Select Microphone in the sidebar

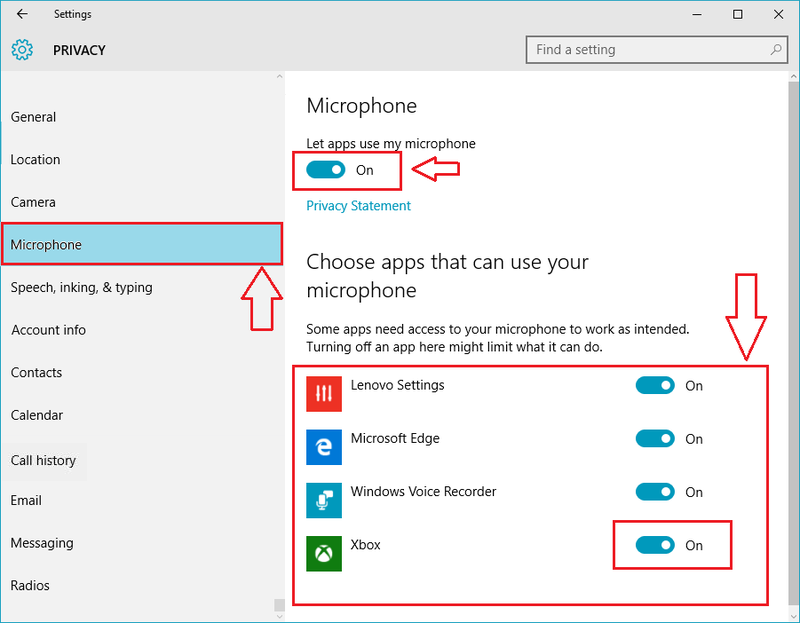(x=142, y=244)
